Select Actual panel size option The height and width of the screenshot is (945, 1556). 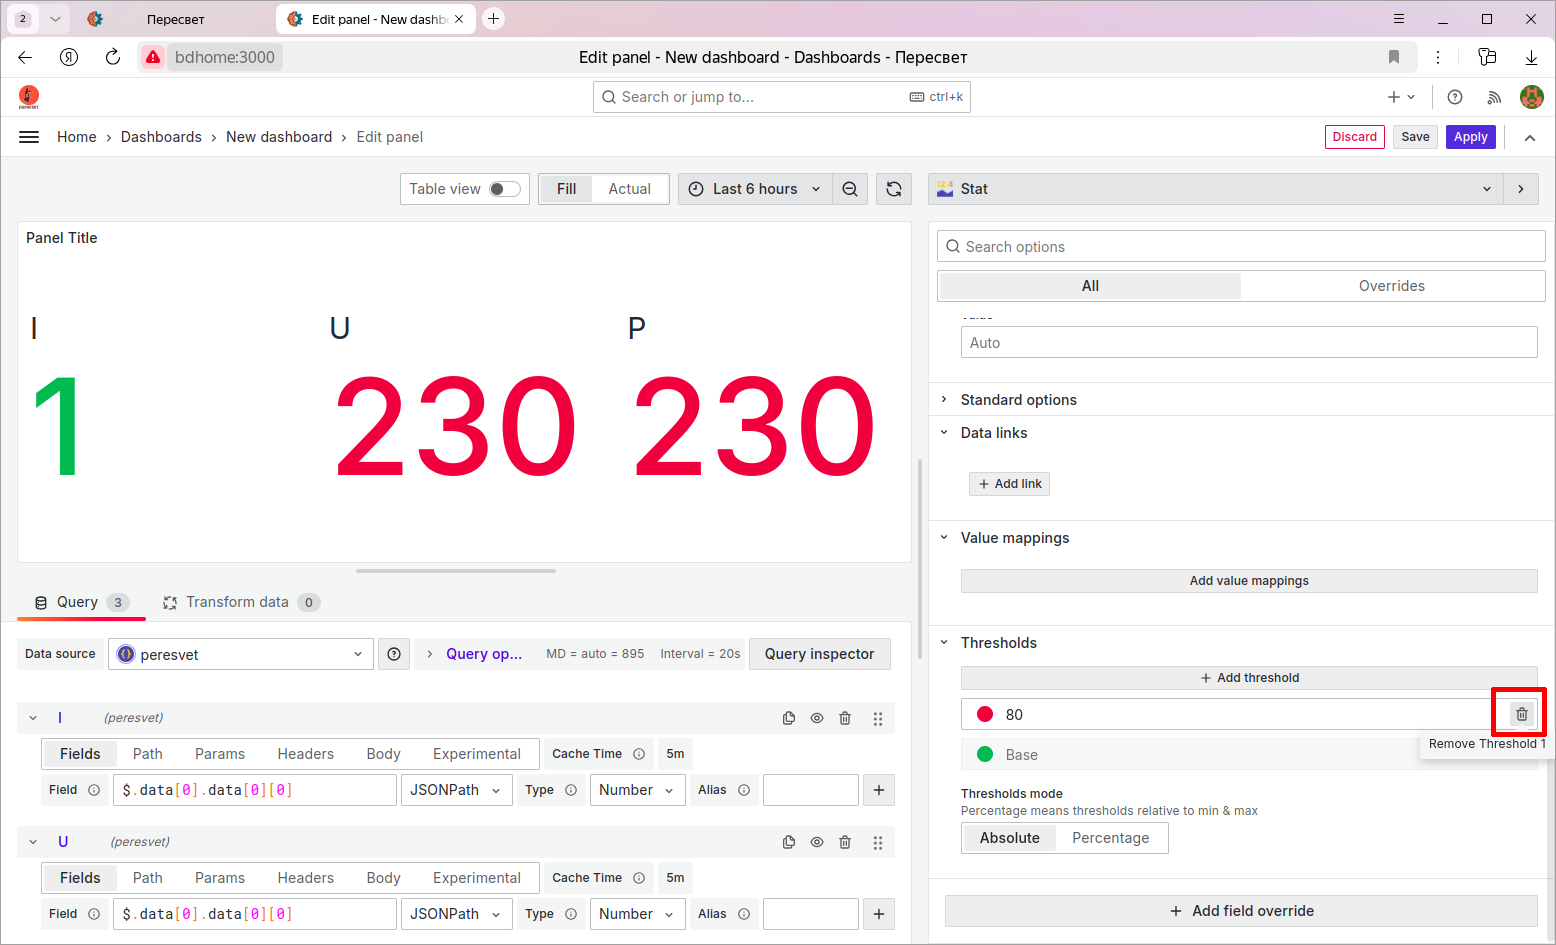click(630, 189)
